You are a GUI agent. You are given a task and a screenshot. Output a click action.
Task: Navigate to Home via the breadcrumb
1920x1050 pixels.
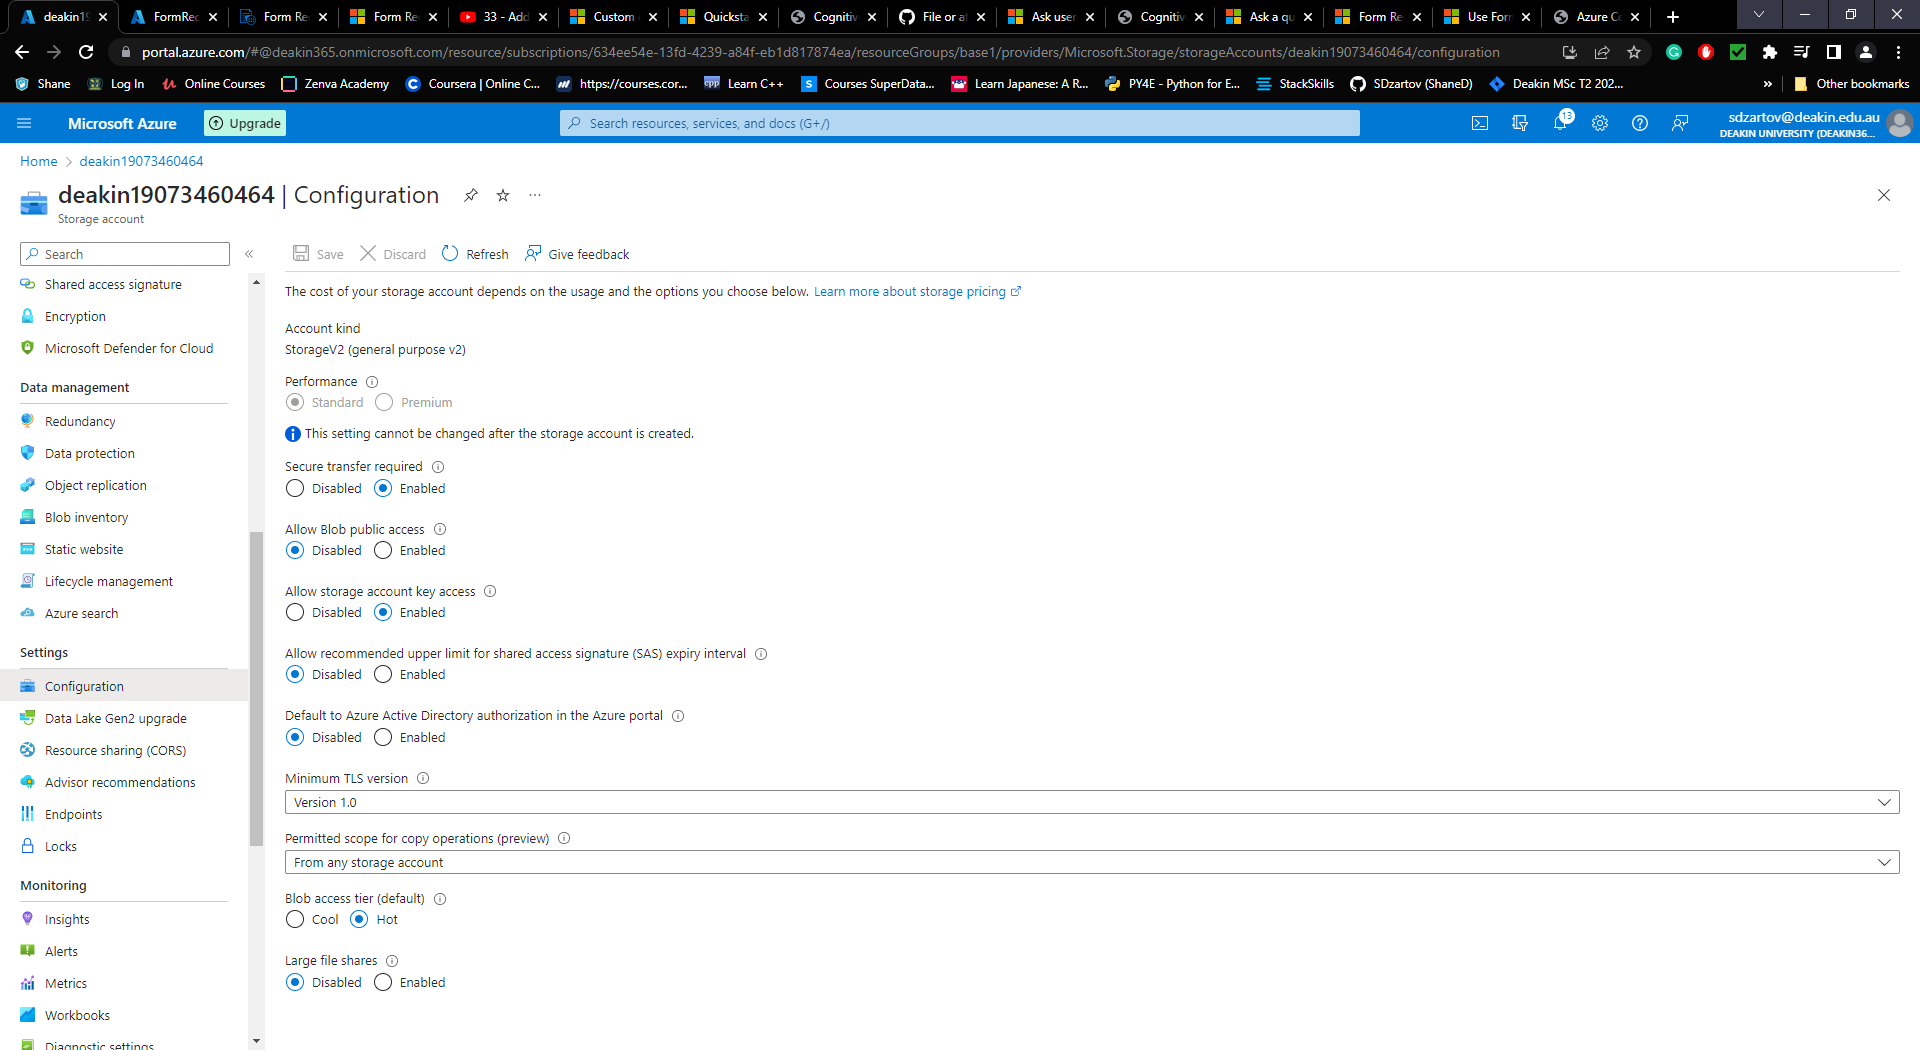coord(39,161)
